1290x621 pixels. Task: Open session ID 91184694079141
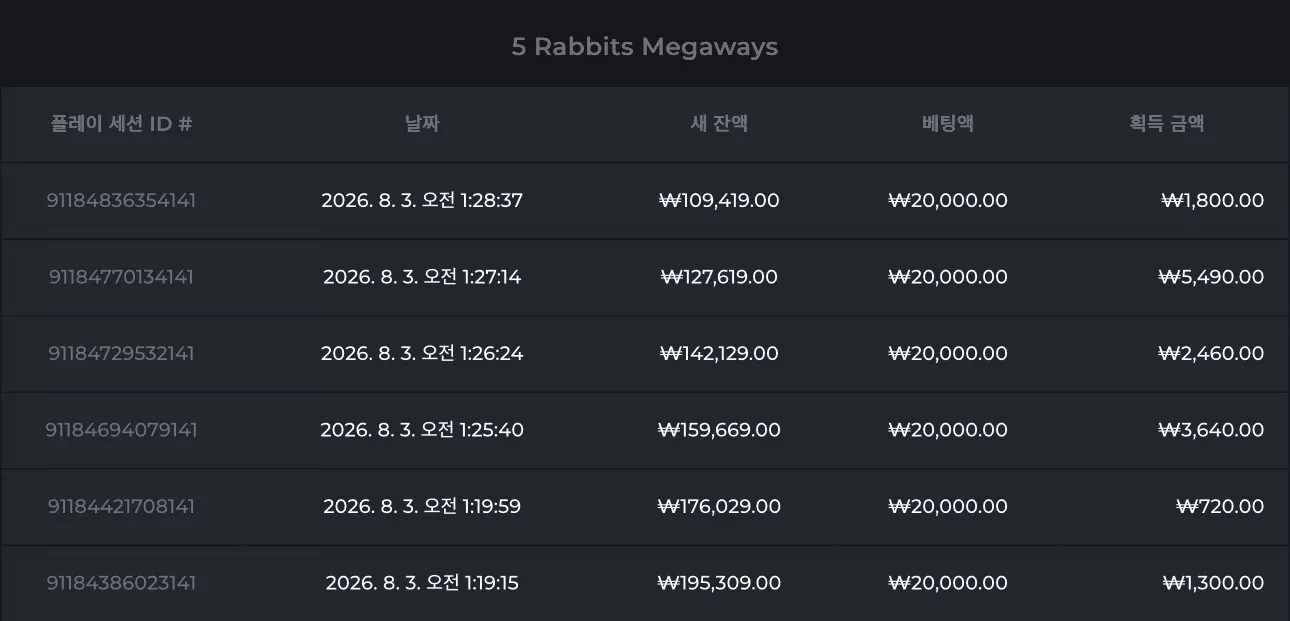pos(121,430)
